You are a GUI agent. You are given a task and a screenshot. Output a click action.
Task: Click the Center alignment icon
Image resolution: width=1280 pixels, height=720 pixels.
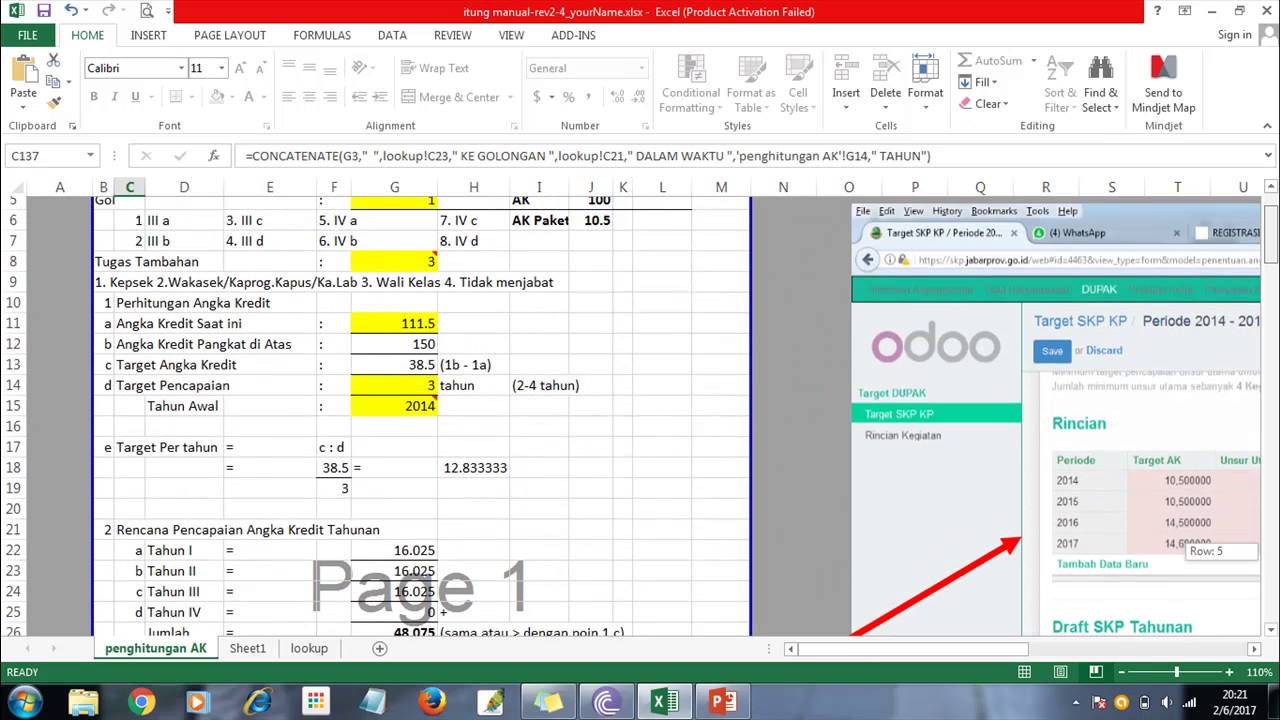tap(309, 97)
